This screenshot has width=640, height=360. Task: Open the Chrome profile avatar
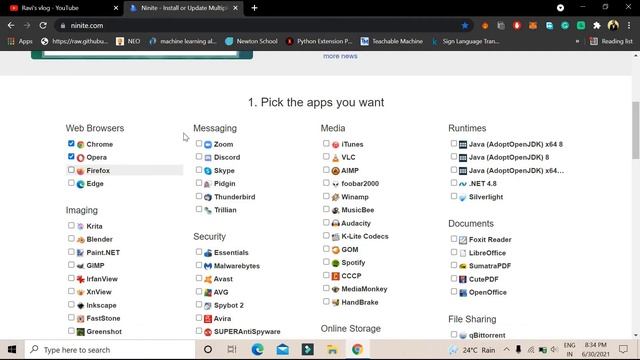tap(613, 25)
